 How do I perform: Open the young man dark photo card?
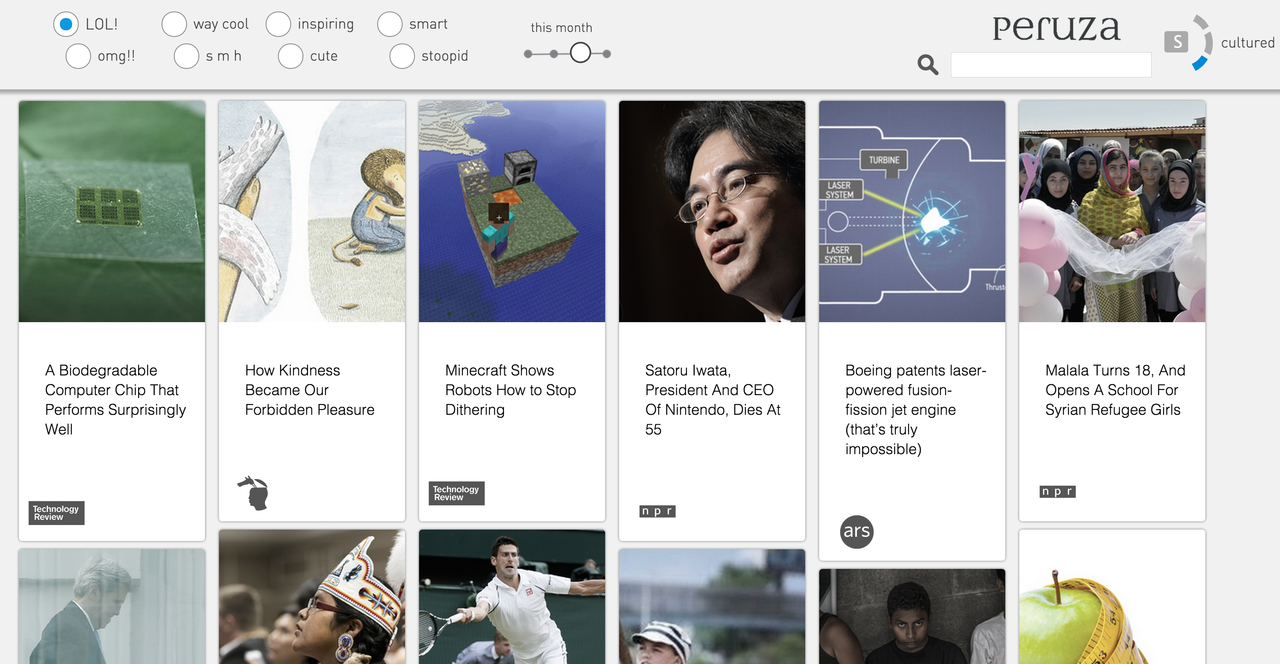point(912,617)
